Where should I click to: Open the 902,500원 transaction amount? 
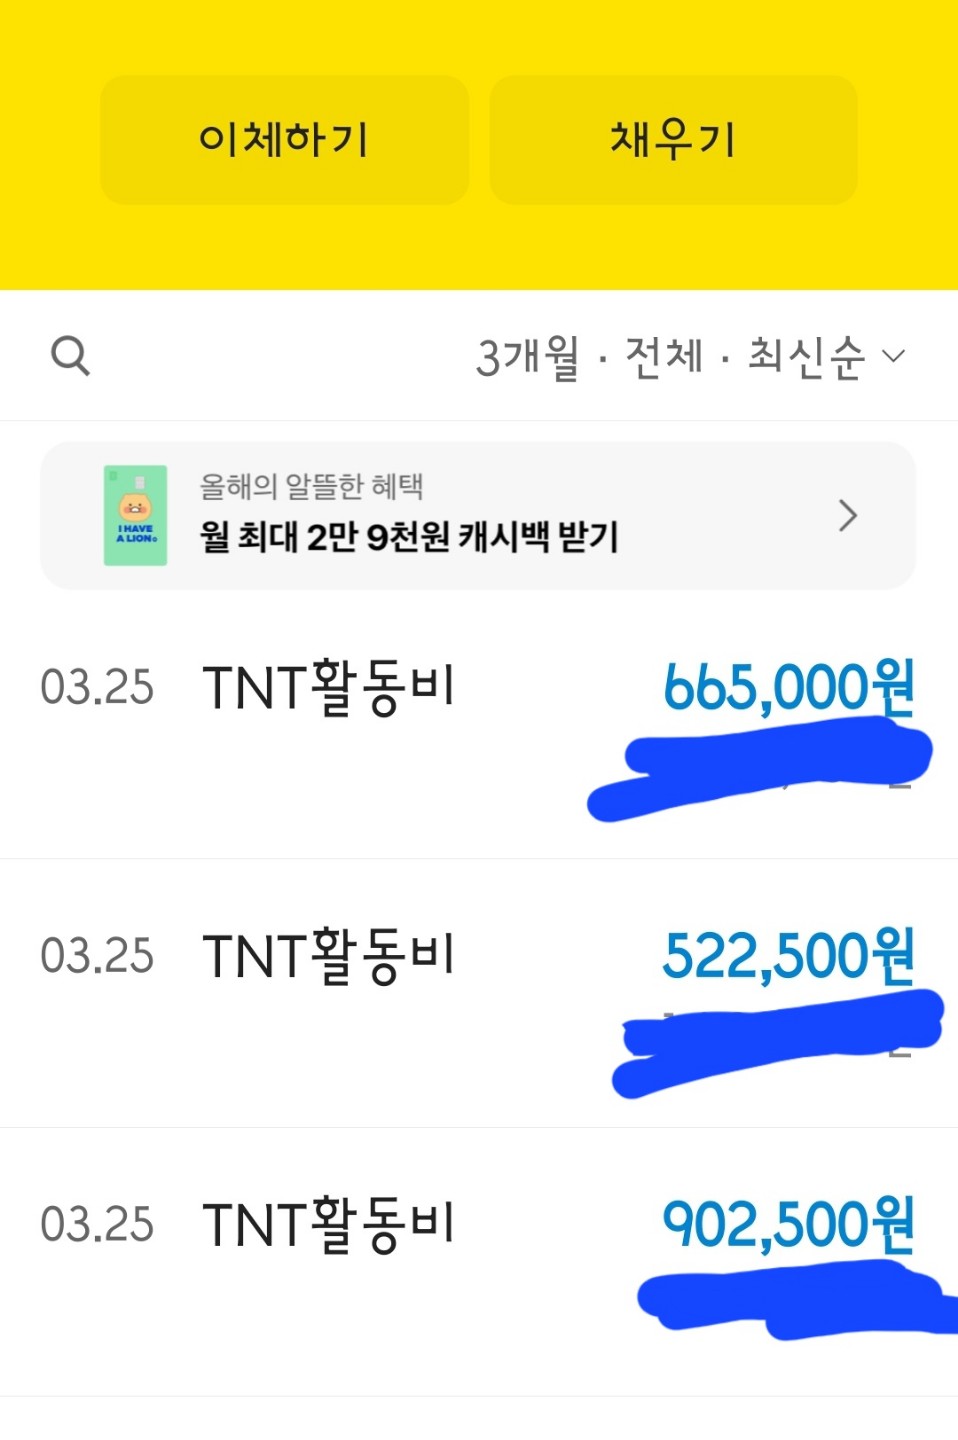click(x=789, y=1225)
